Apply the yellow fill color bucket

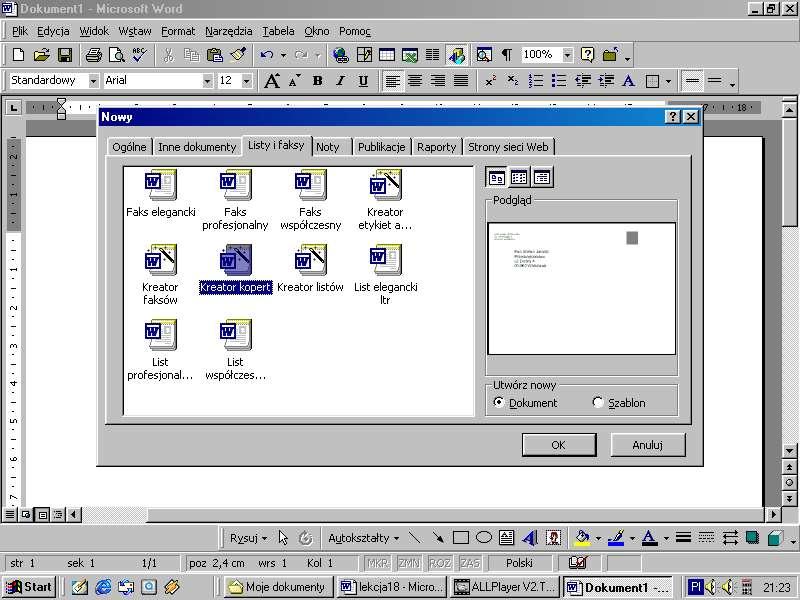[582, 538]
